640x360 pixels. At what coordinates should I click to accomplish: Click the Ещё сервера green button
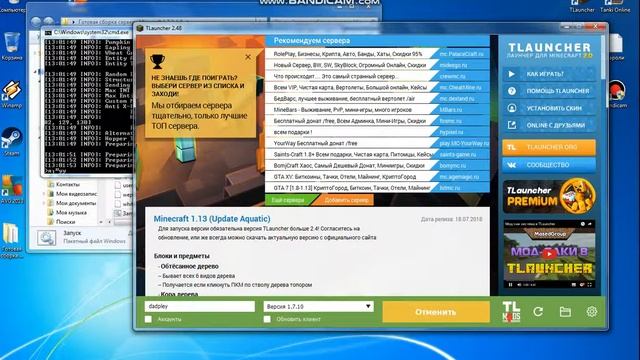[289, 200]
